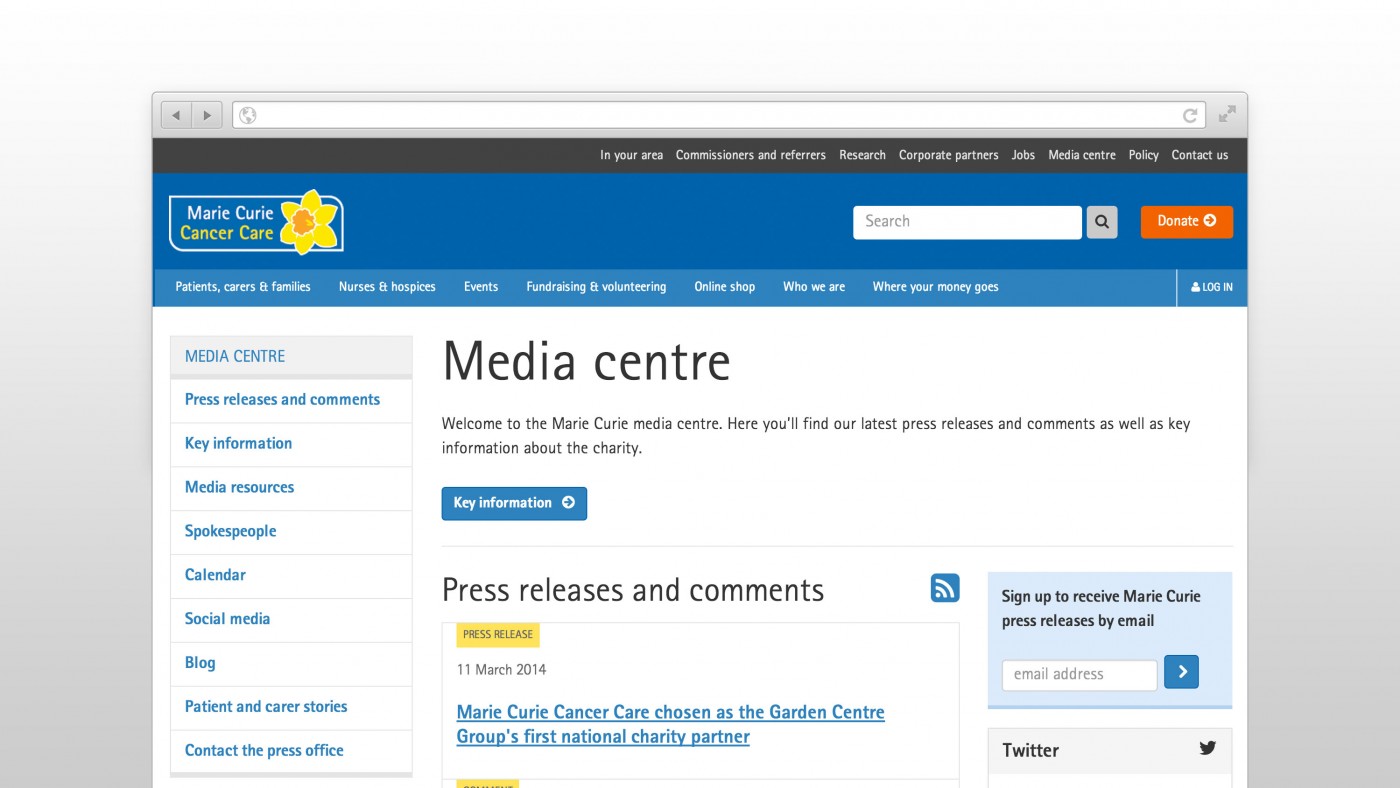The height and width of the screenshot is (788, 1400).
Task: Click the browser address bar
Action: (719, 115)
